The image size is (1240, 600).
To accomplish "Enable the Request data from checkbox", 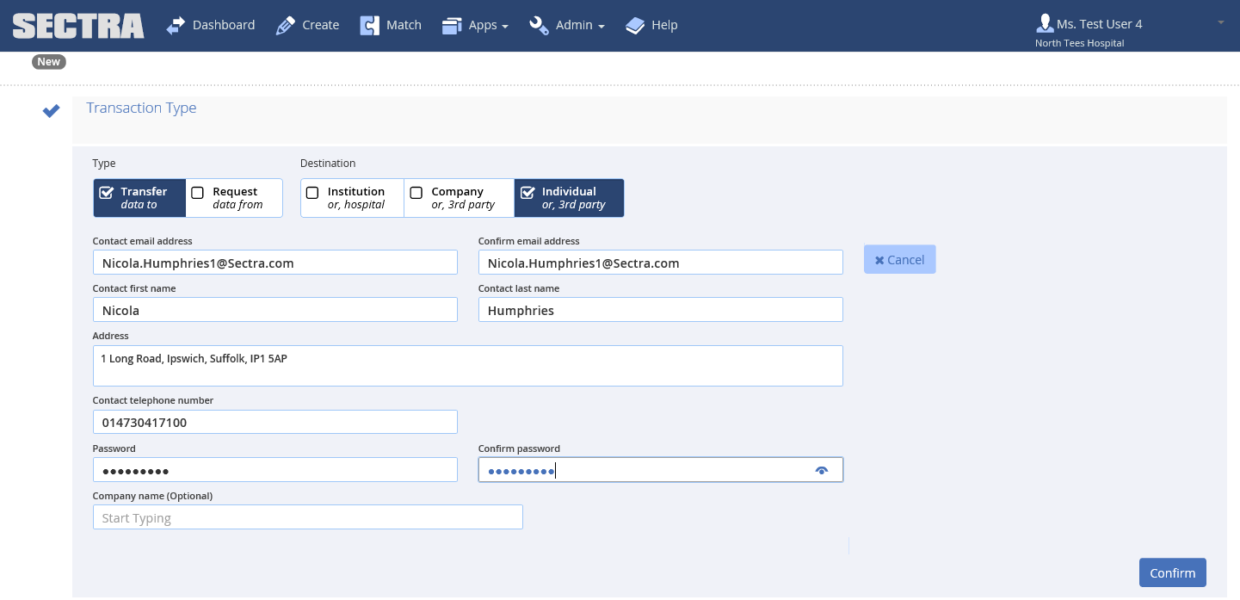I will click(x=197, y=192).
